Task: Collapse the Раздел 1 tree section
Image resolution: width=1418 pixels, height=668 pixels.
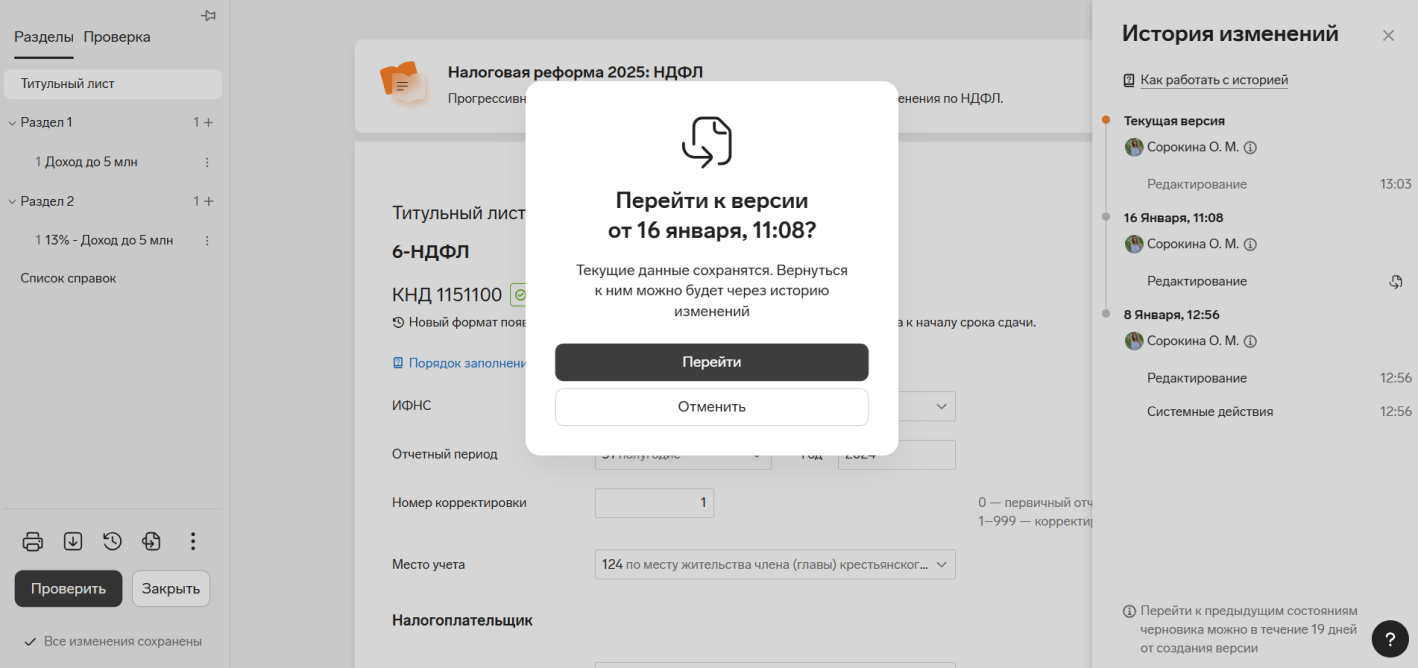Action: 12,123
